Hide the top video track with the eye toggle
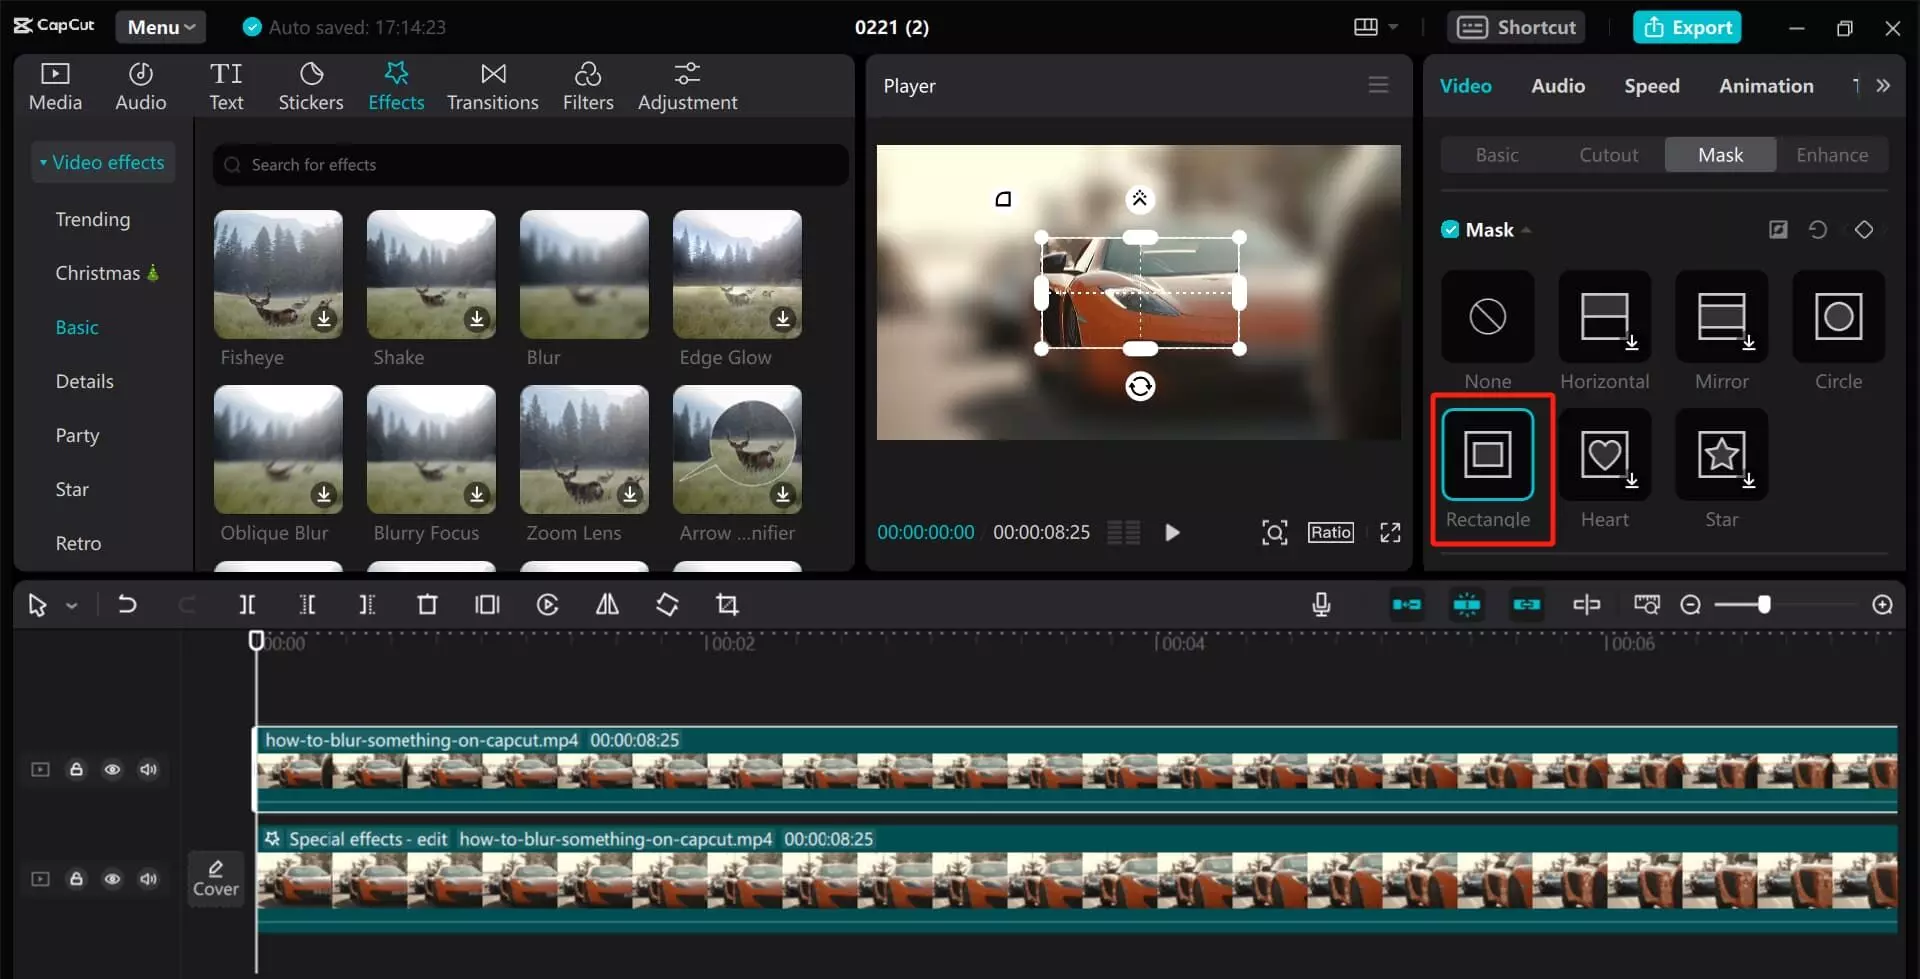This screenshot has height=979, width=1920. pyautogui.click(x=112, y=769)
